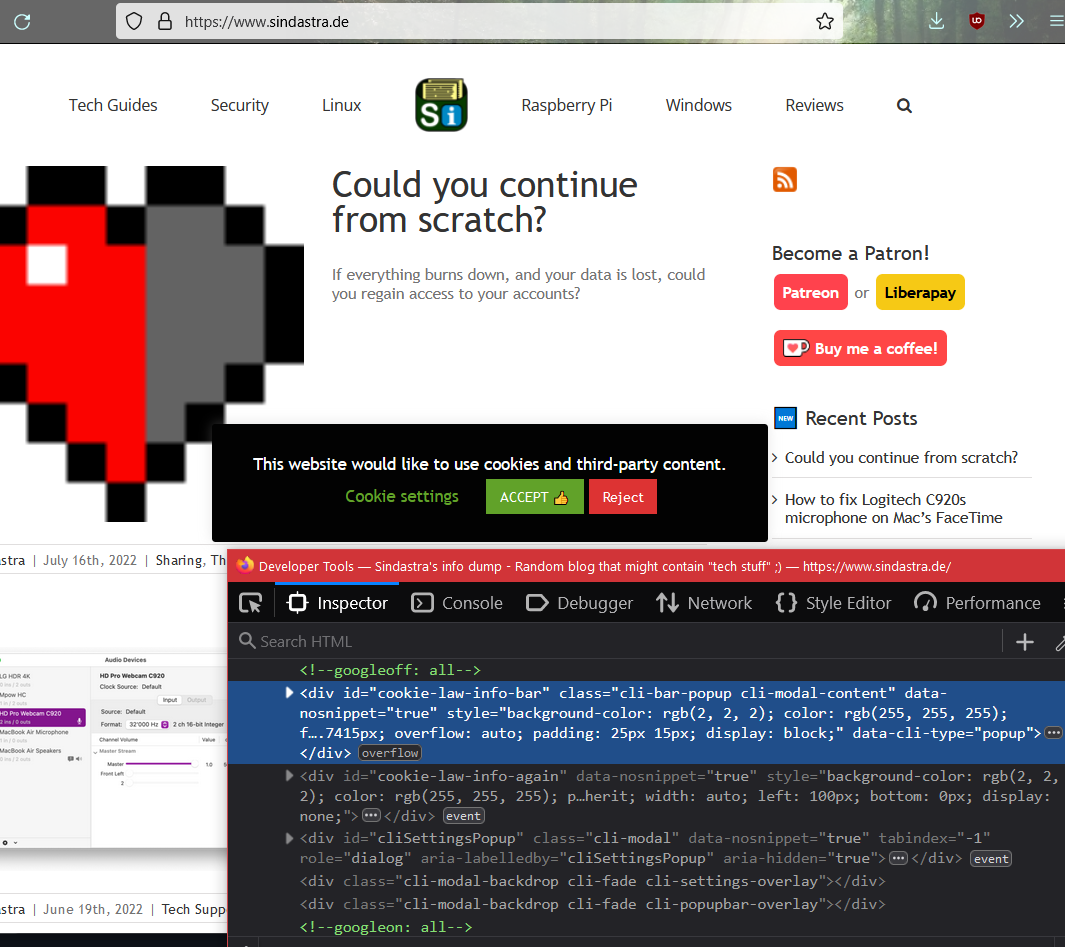The image size is (1065, 947).
Task: Open the toolbar overflow chevron menu
Action: (x=1016, y=20)
